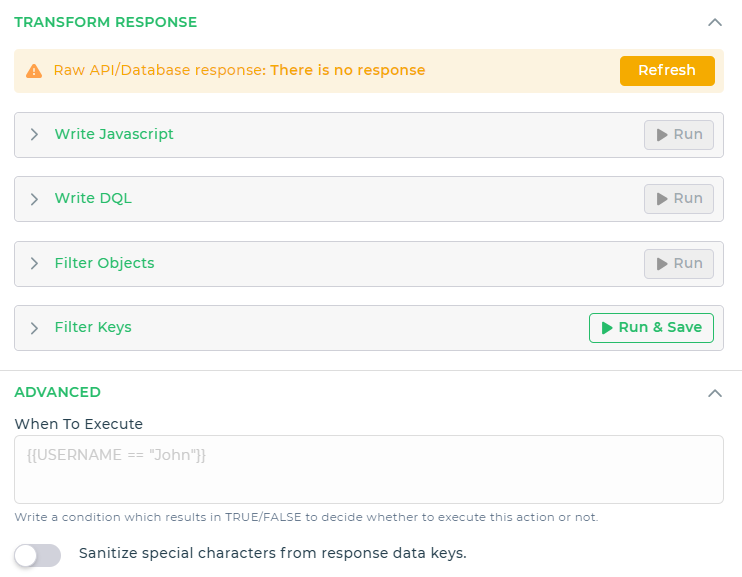The height and width of the screenshot is (577, 742).
Task: Expand the Filter Keys row chevron
Action: 34,328
